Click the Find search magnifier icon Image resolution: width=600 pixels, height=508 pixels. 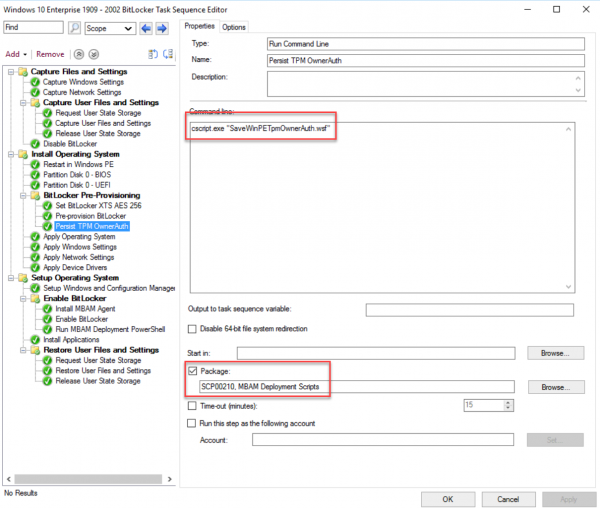tap(74, 28)
